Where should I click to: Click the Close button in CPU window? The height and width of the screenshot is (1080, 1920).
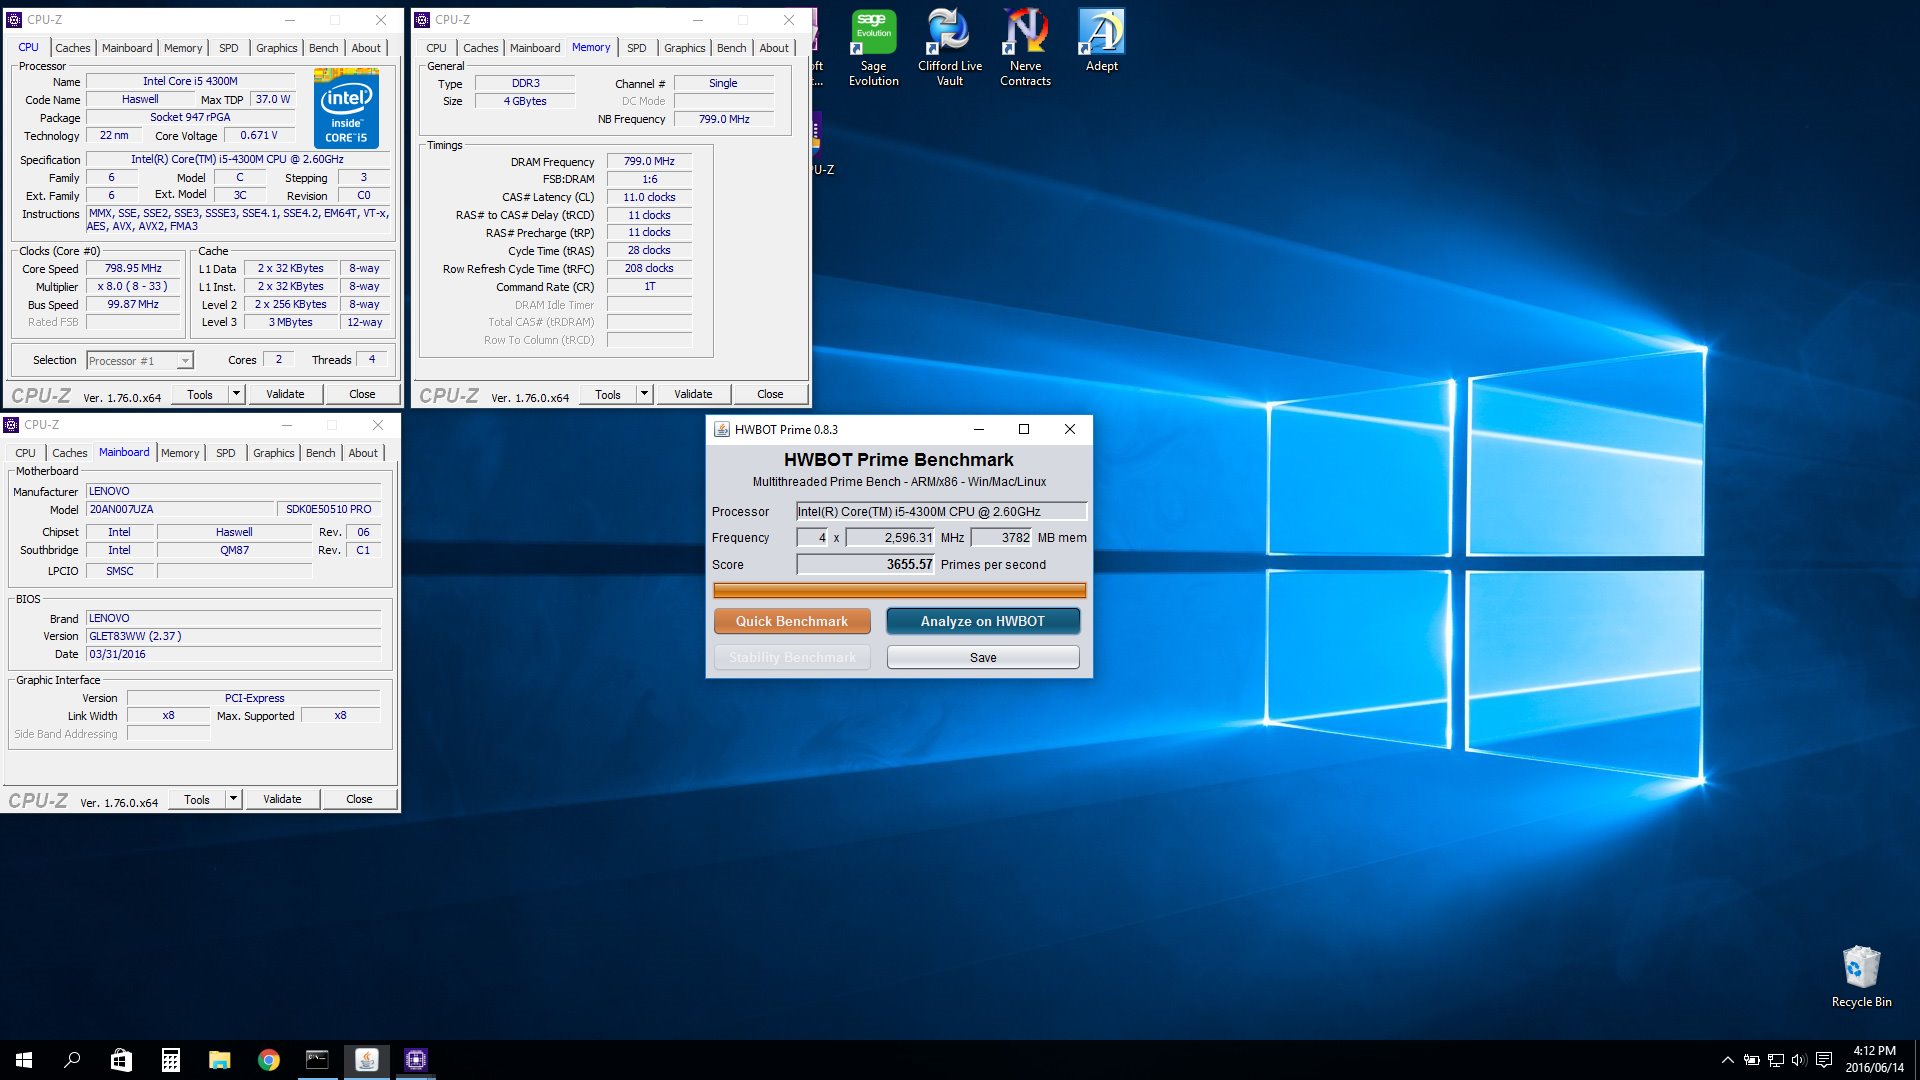click(362, 394)
